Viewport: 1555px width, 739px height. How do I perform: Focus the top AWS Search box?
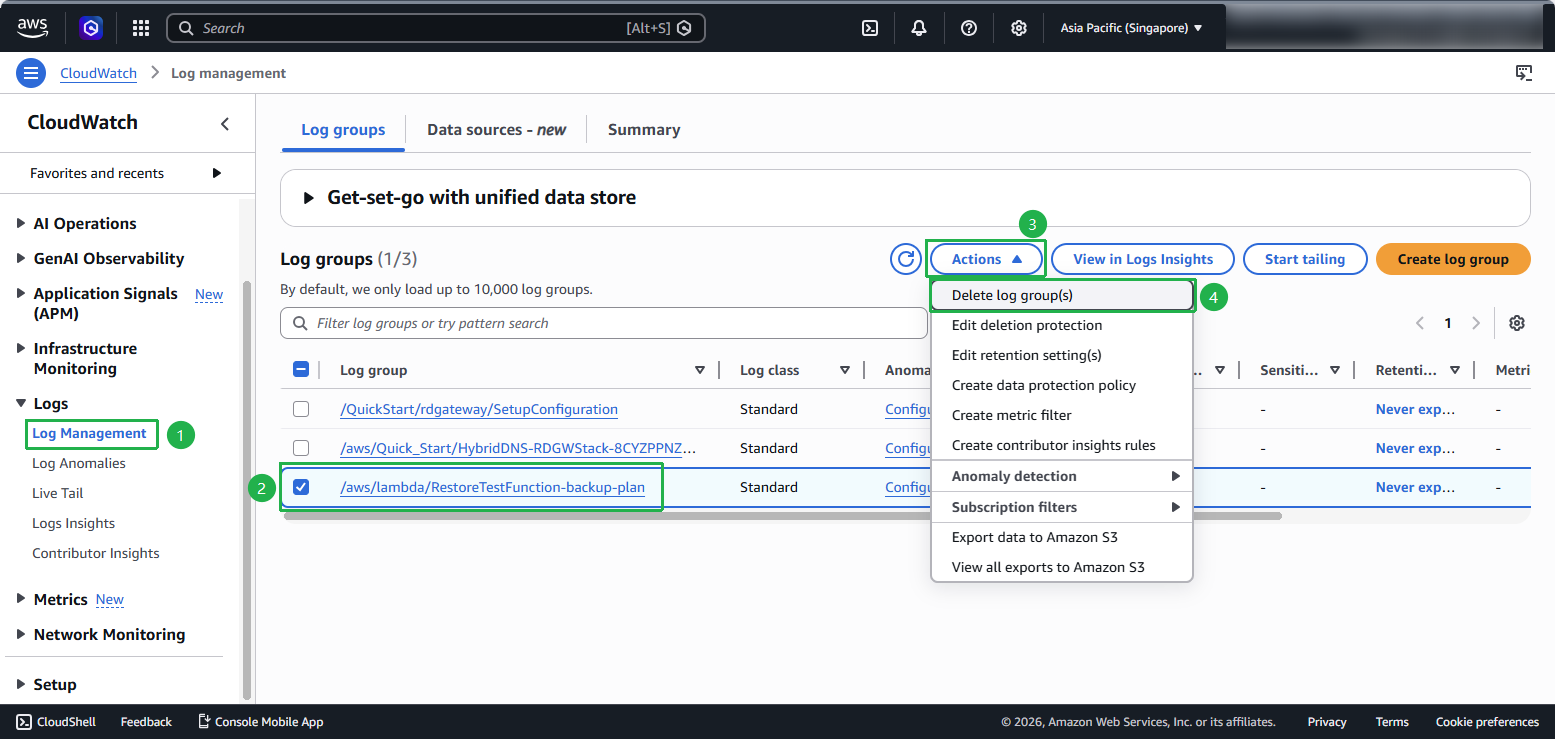[x=436, y=28]
